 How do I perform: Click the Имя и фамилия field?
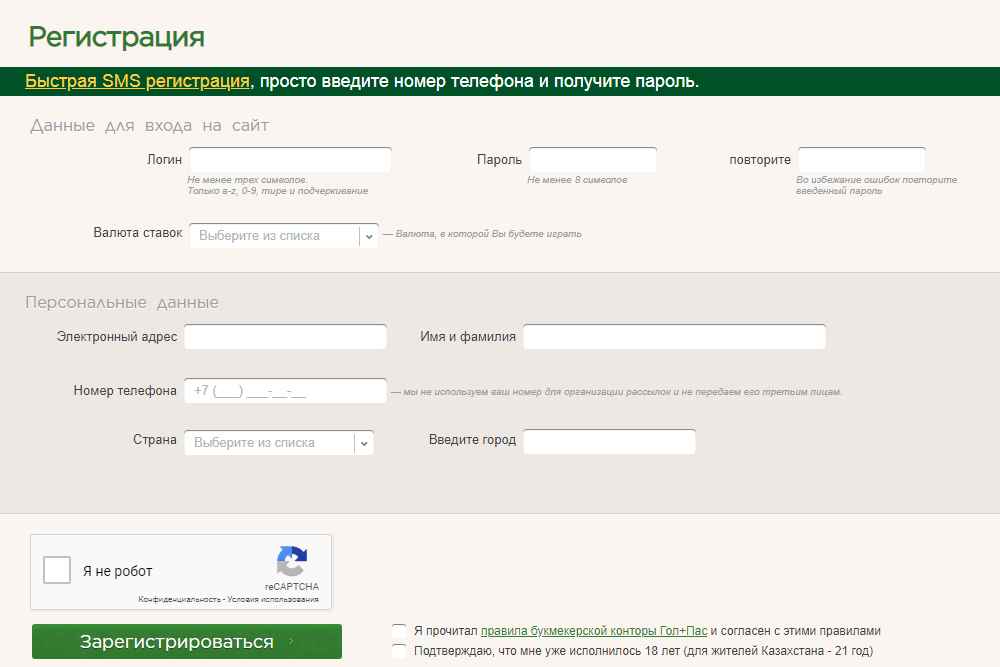tap(674, 337)
